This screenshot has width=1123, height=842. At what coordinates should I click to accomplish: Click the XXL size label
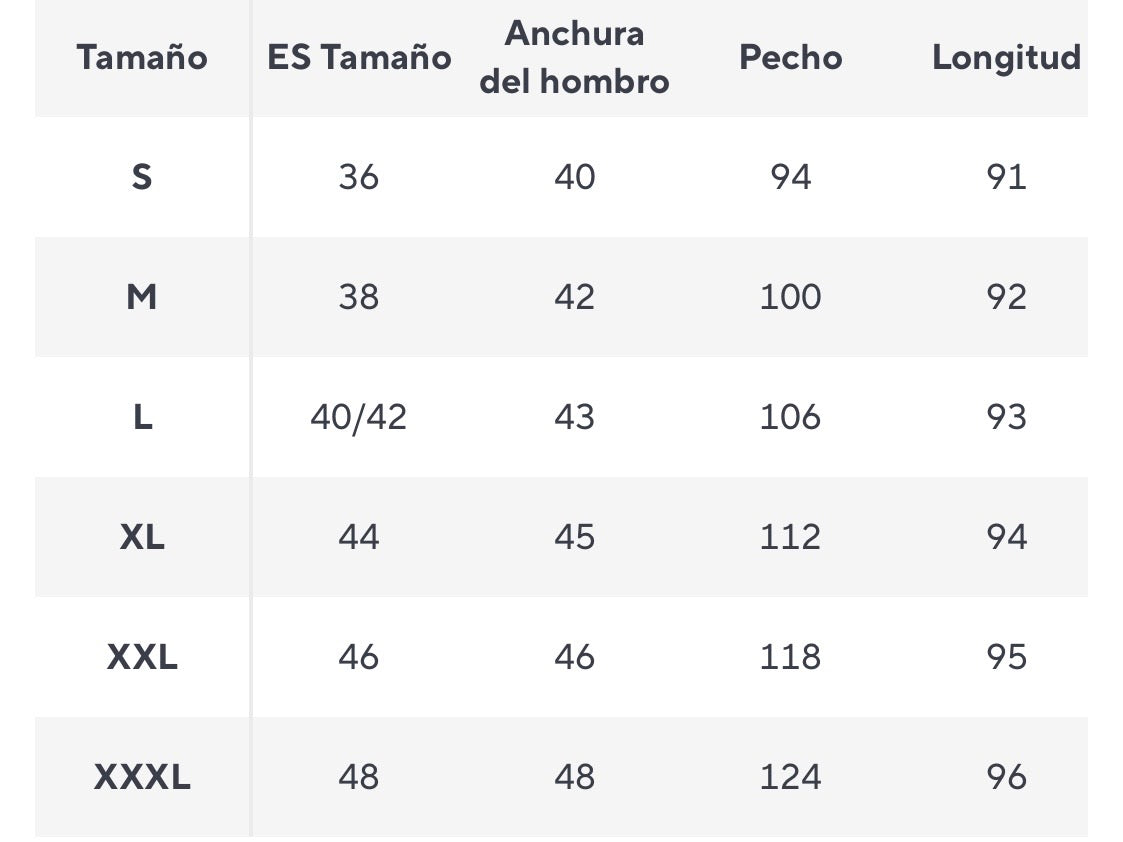pyautogui.click(x=142, y=657)
